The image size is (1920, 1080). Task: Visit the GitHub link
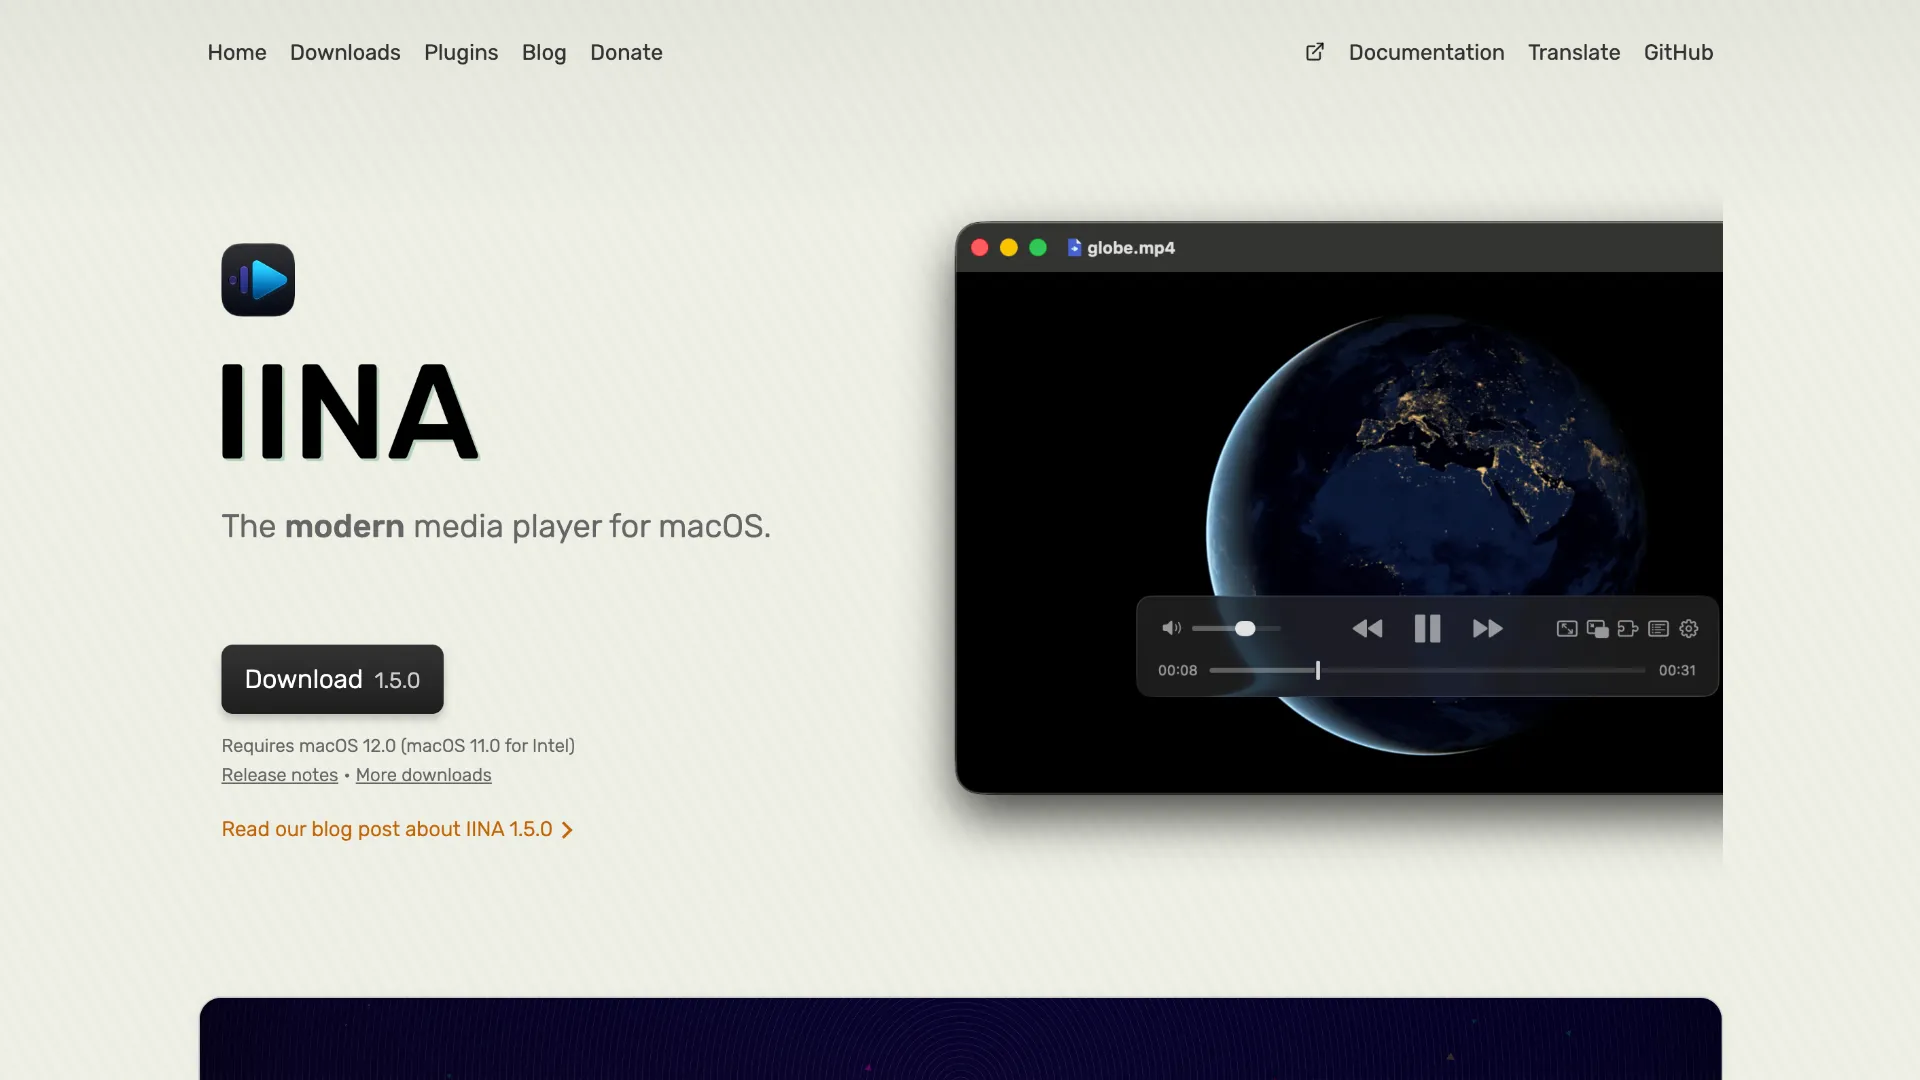click(1678, 52)
